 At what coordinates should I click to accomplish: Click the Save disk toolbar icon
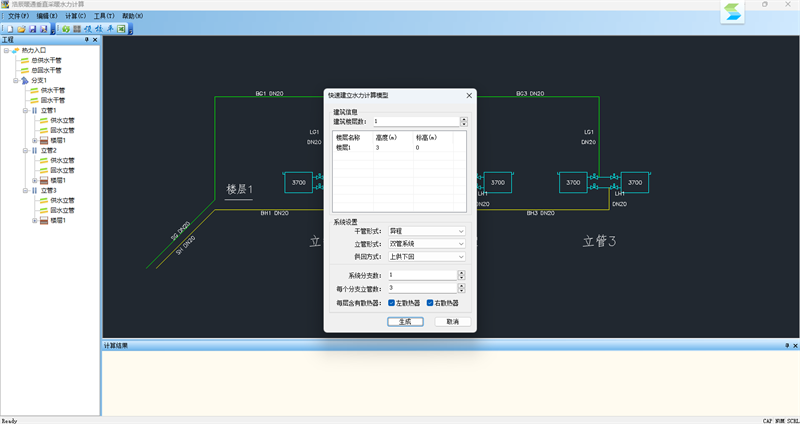point(33,29)
